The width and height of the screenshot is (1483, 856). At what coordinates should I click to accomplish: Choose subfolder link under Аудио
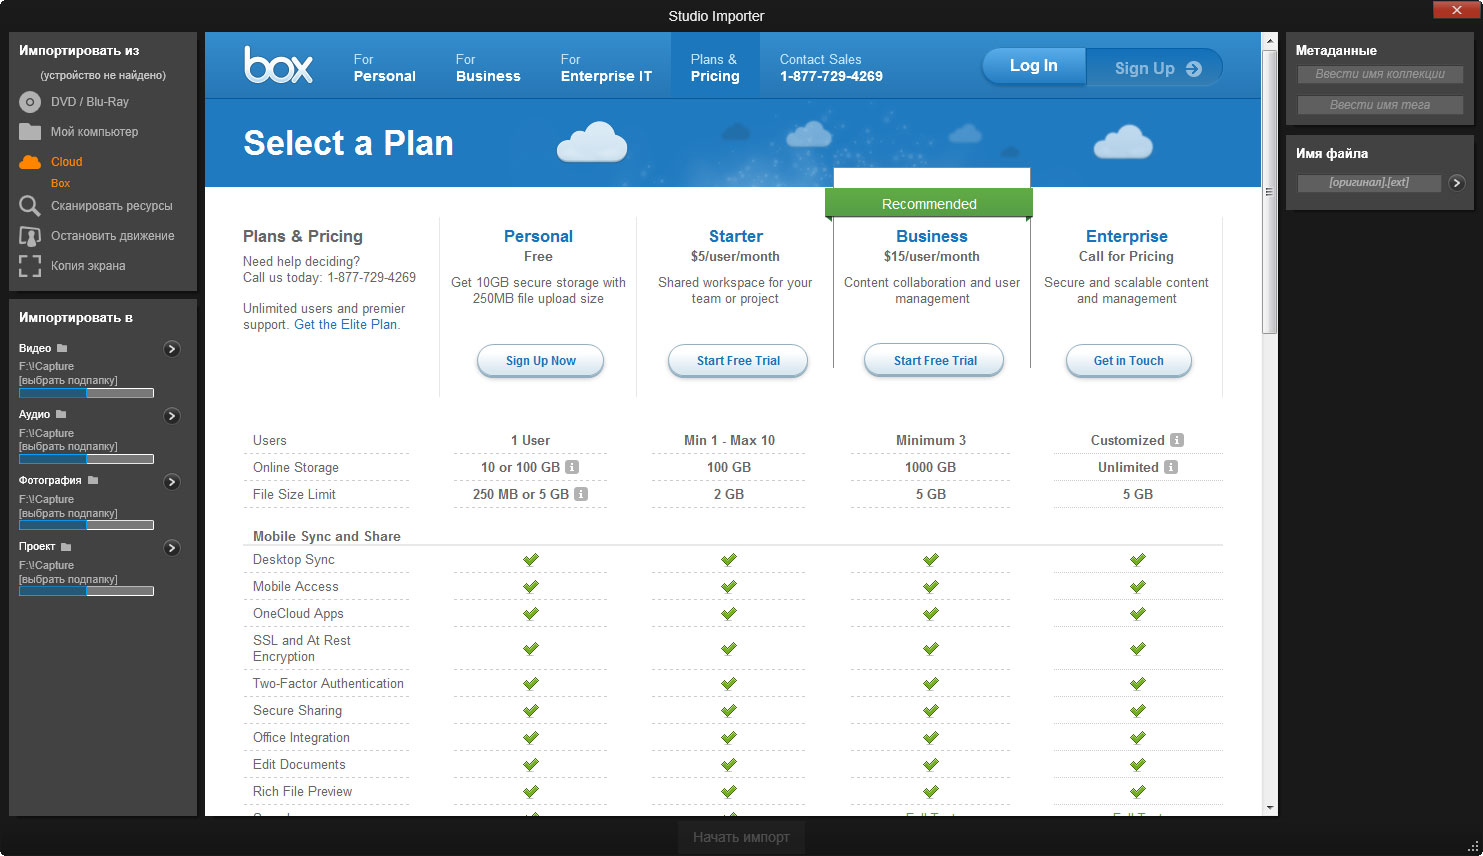click(68, 447)
